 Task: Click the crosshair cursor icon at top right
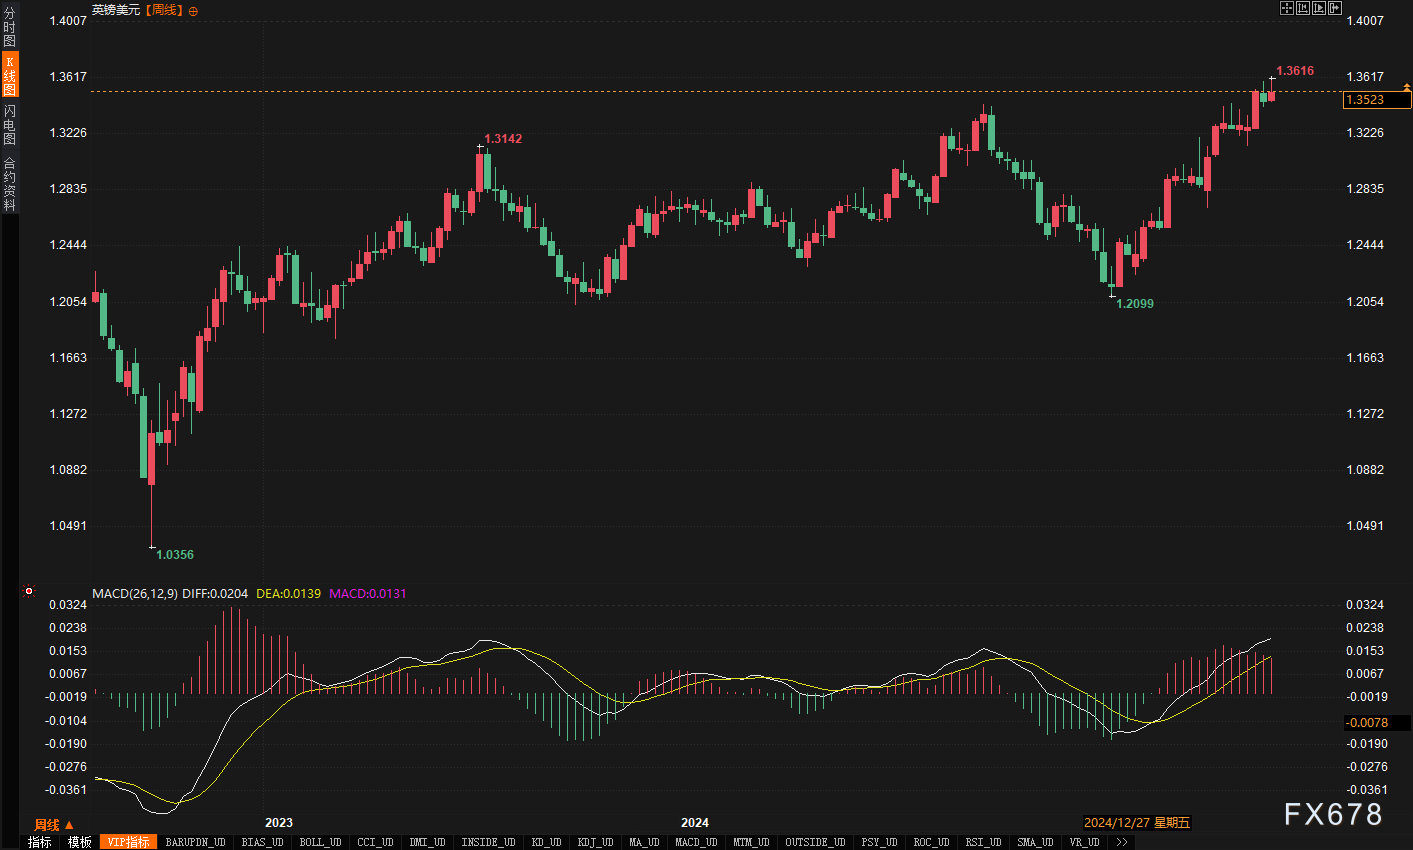coord(1287,8)
